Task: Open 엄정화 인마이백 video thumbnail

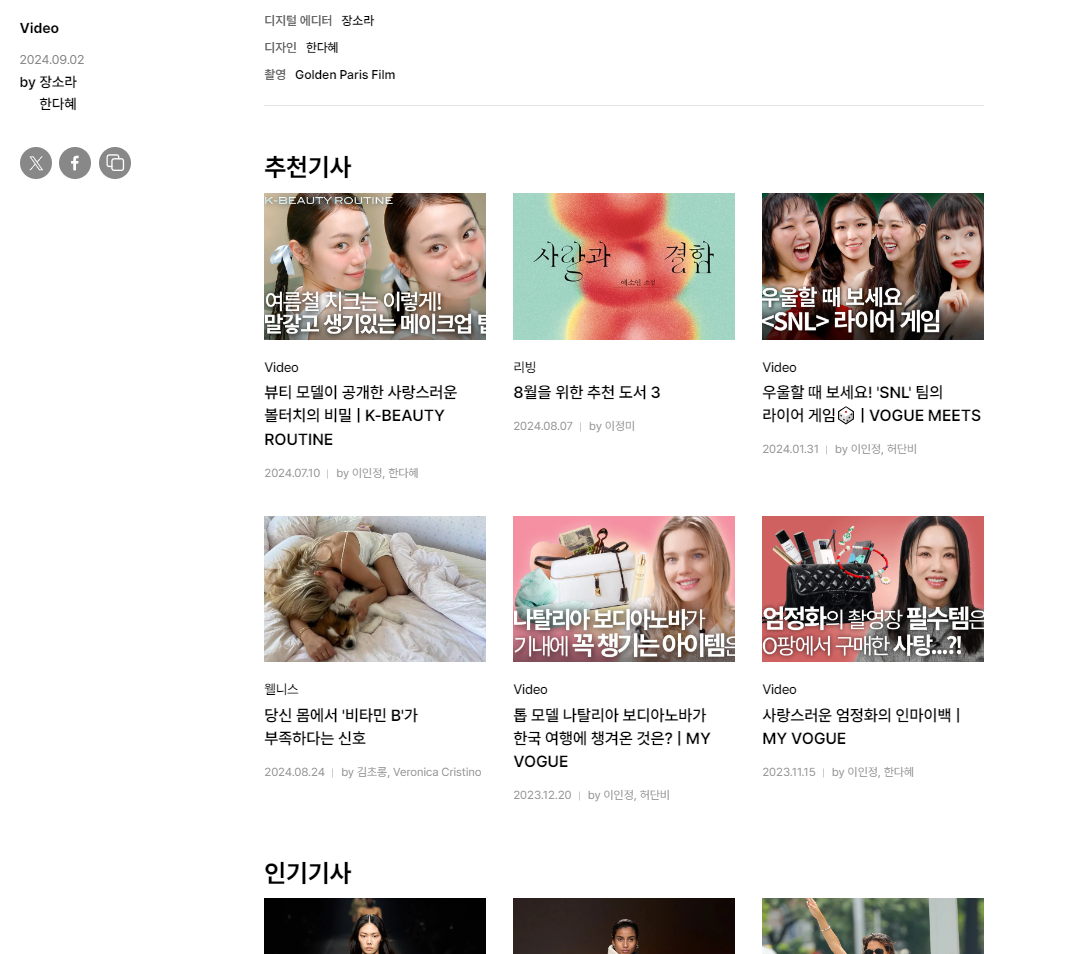Action: click(873, 589)
